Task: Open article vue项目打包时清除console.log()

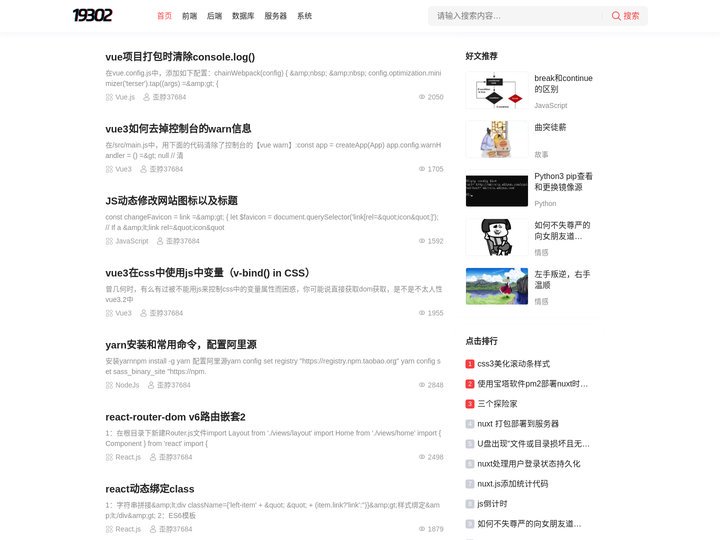Action: (180, 57)
